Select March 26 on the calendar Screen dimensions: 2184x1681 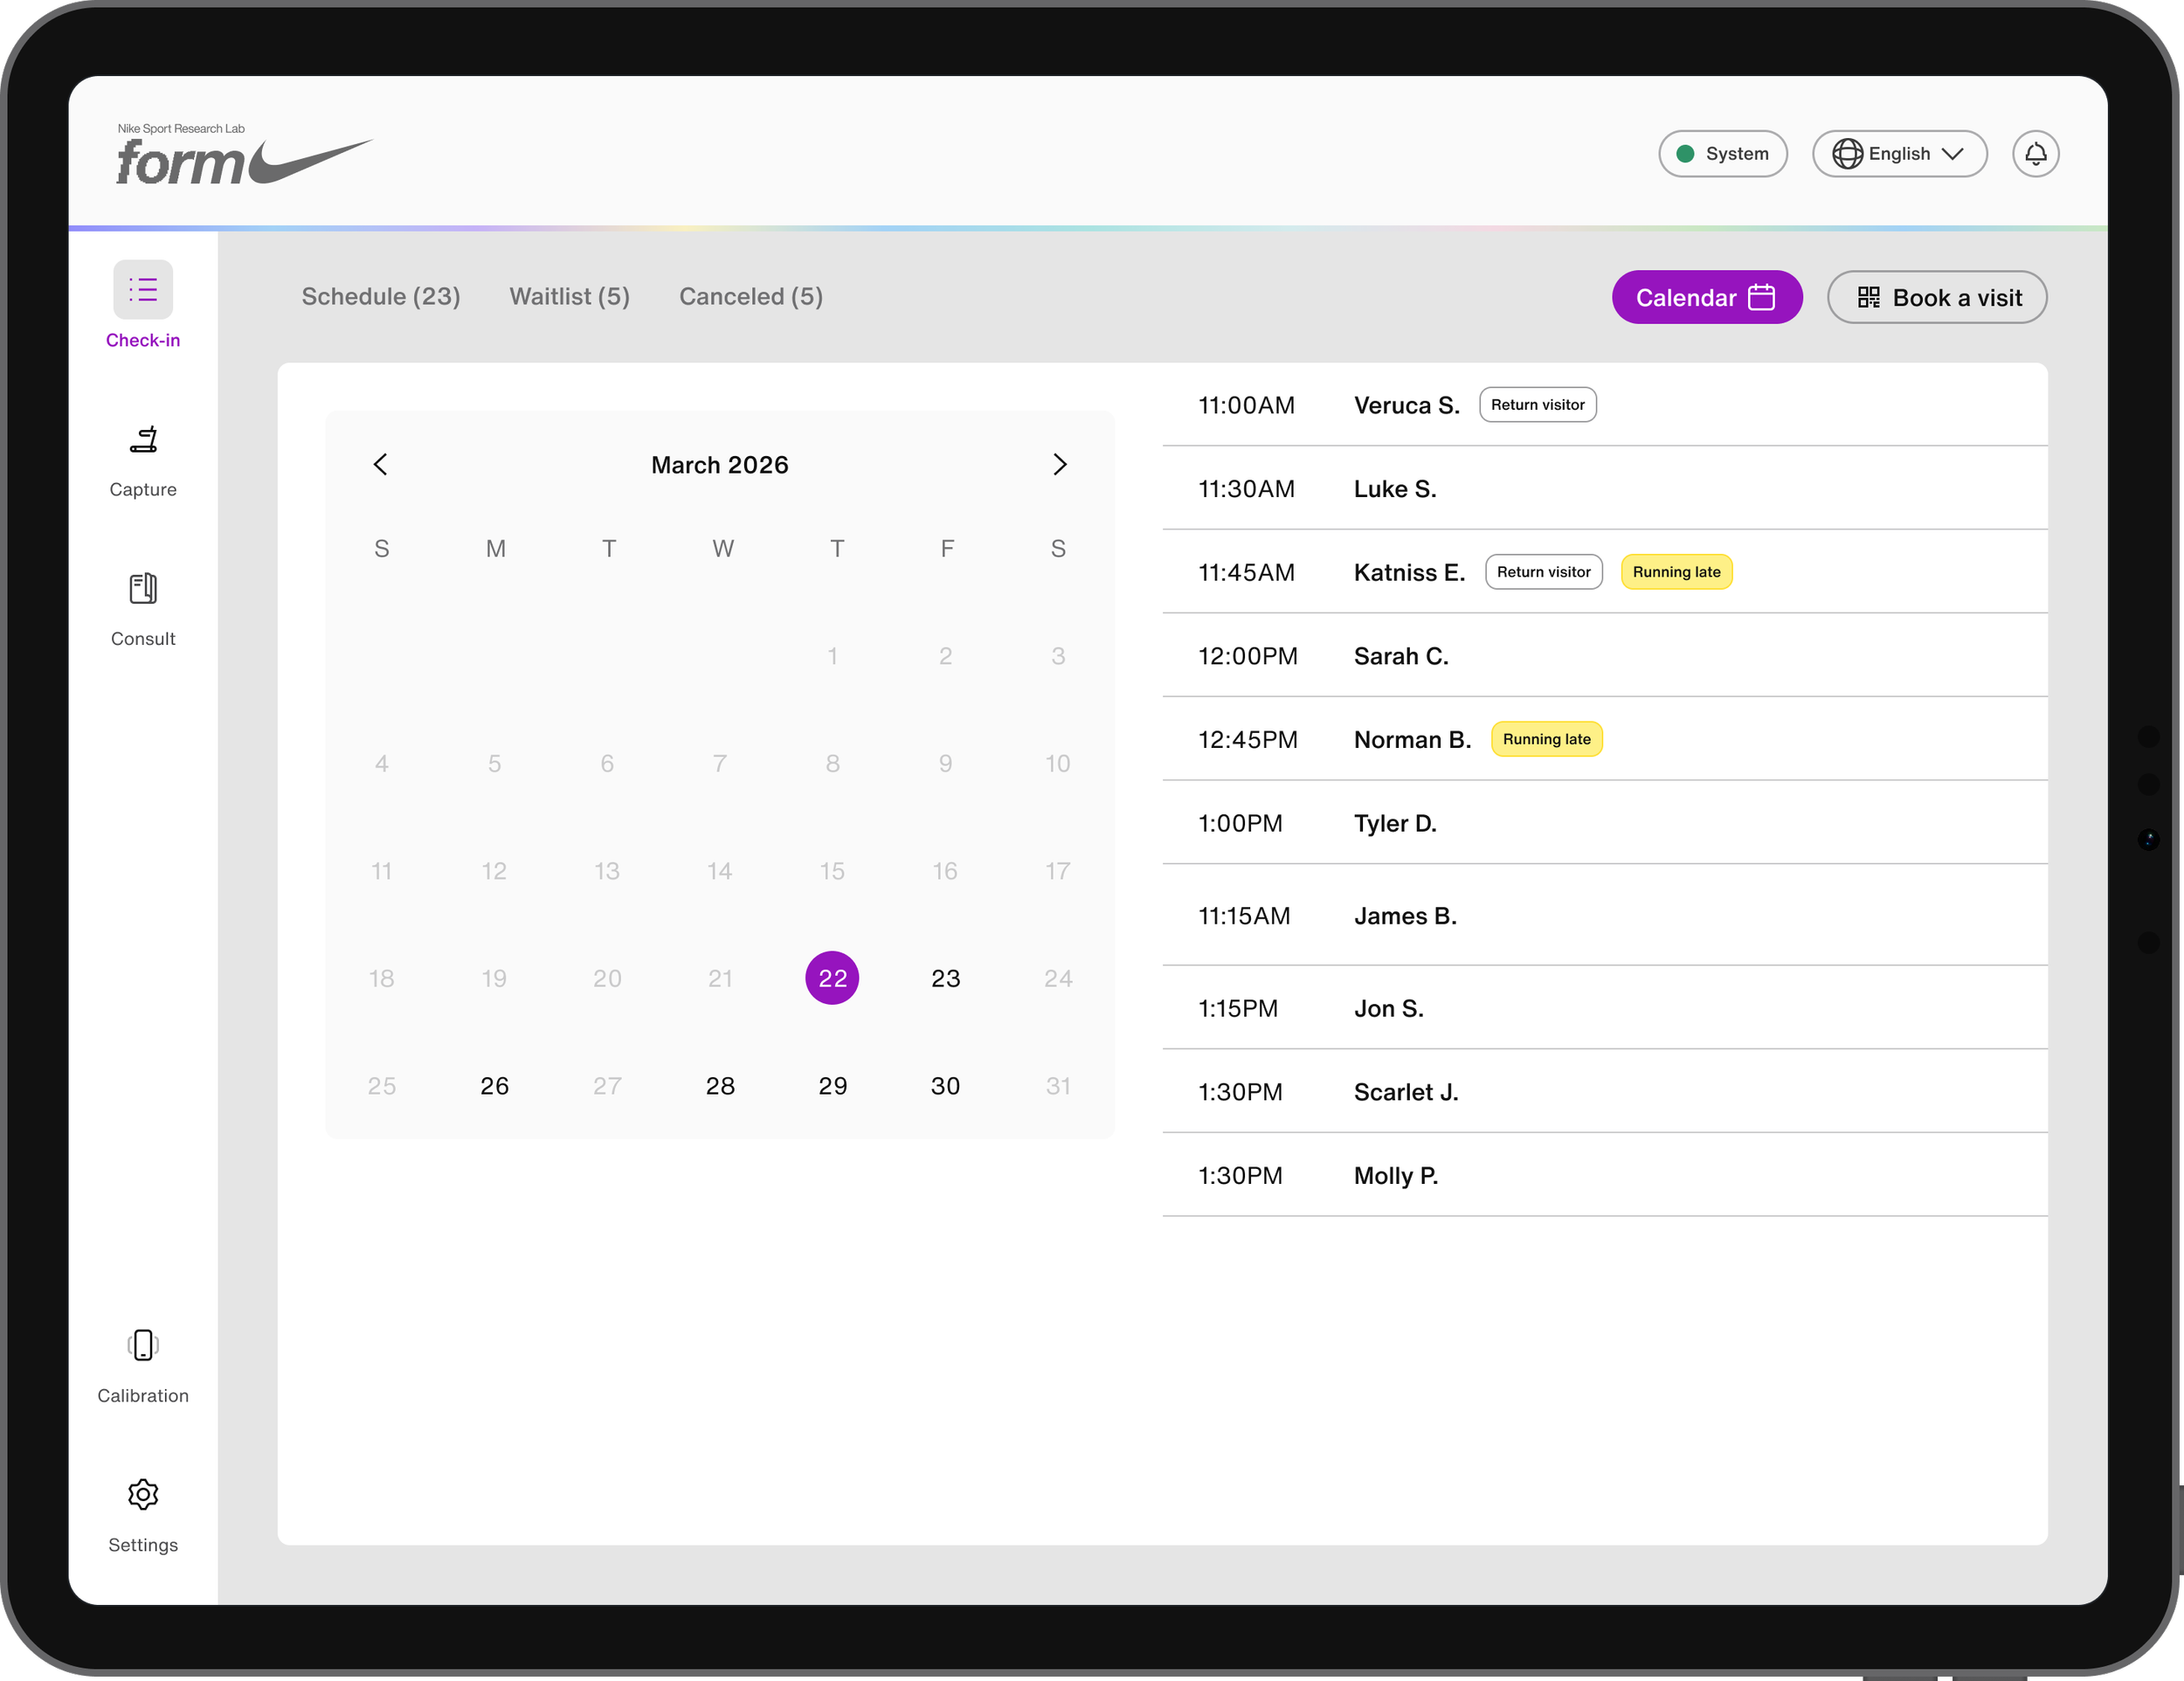[x=494, y=1086]
